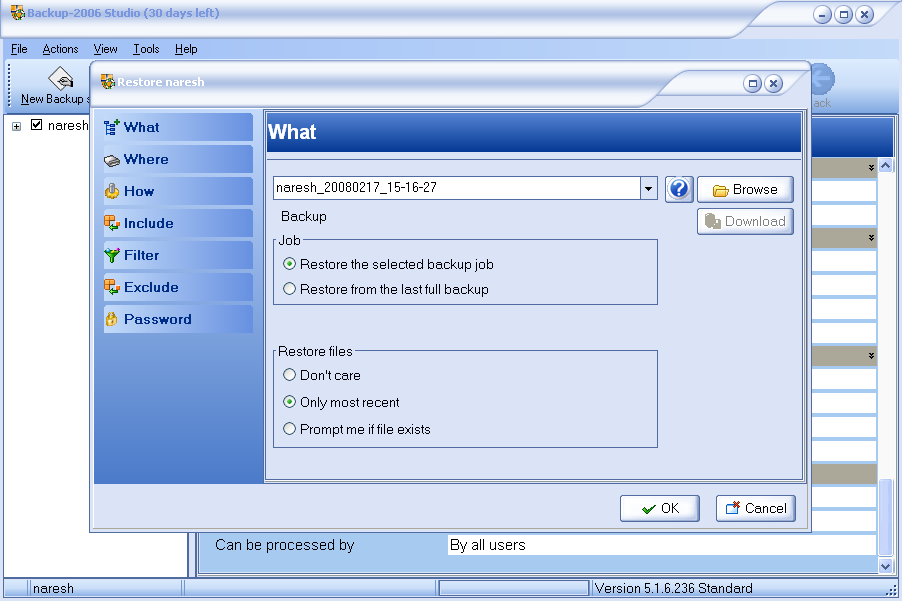The image size is (902, 601).
Task: Click the Download button
Action: [745, 221]
